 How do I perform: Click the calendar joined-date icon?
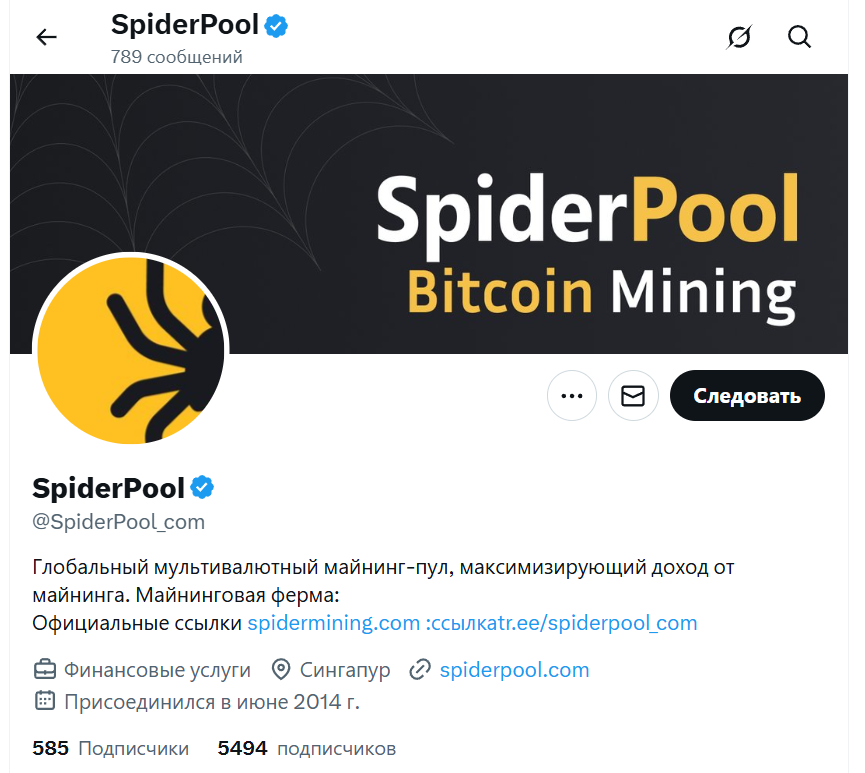[45, 701]
